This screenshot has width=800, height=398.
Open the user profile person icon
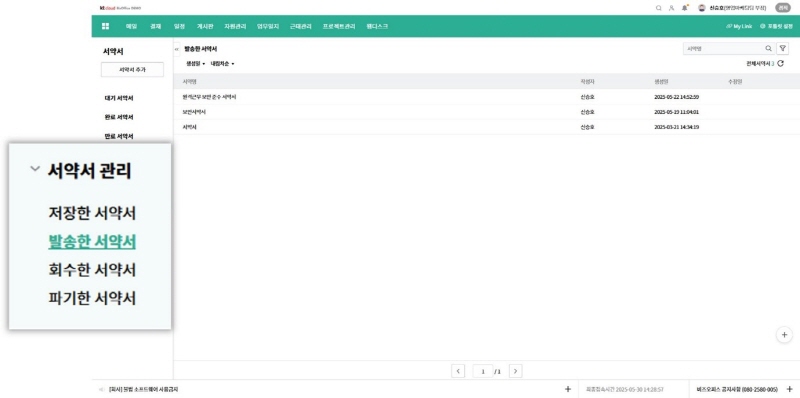click(x=671, y=8)
